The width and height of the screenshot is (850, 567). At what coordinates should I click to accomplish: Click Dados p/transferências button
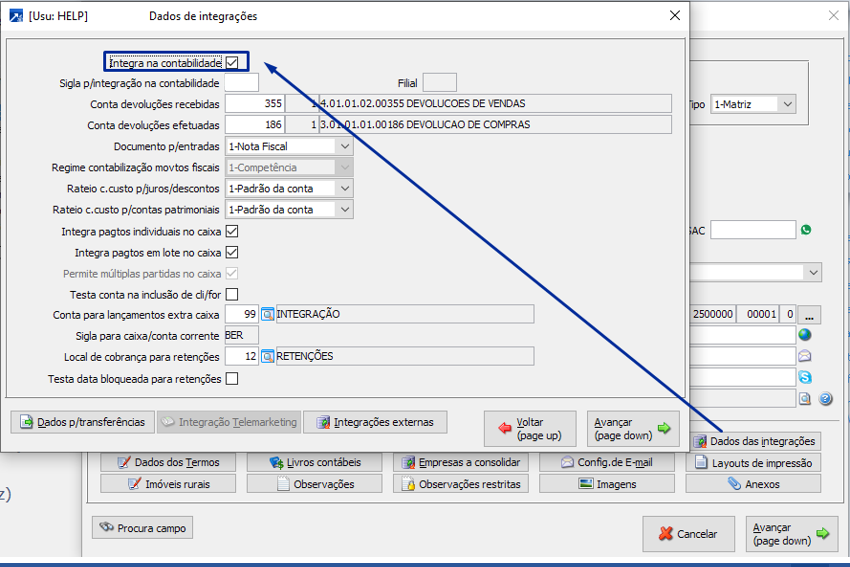point(83,422)
